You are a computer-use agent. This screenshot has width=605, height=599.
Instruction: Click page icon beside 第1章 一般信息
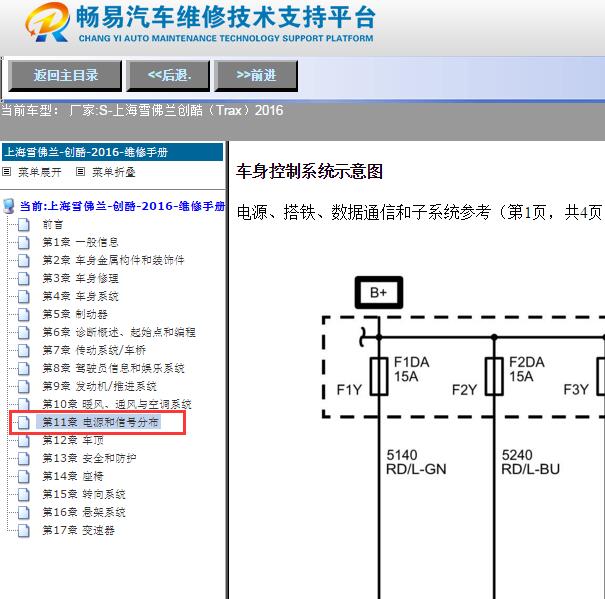click(x=24, y=242)
